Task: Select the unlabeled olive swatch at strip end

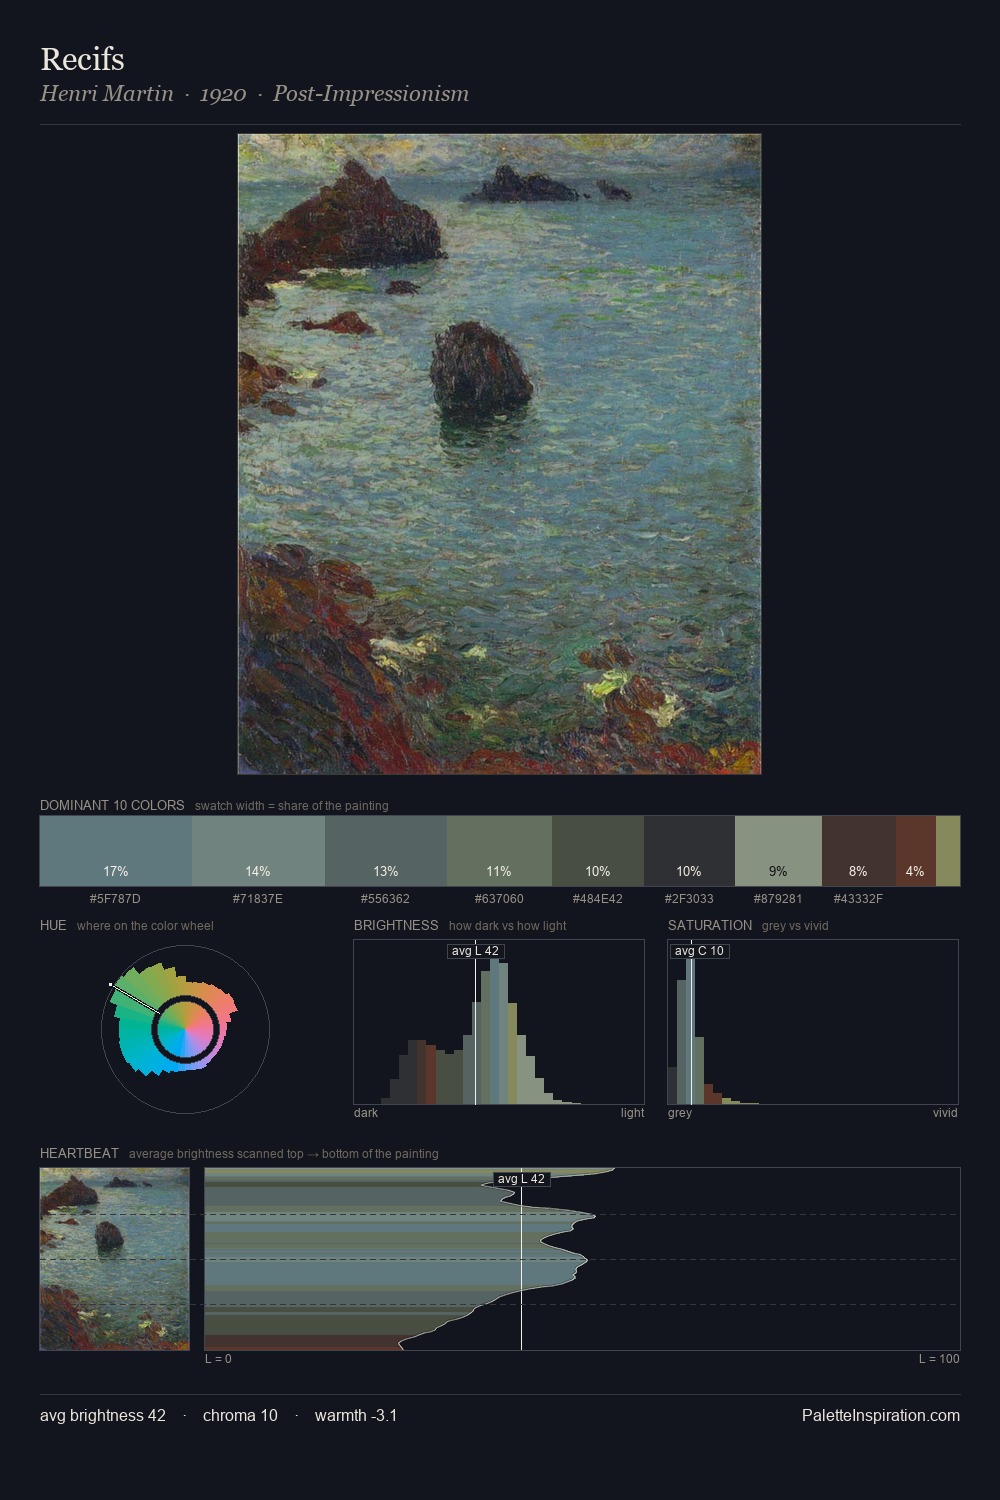Action: pyautogui.click(x=948, y=851)
